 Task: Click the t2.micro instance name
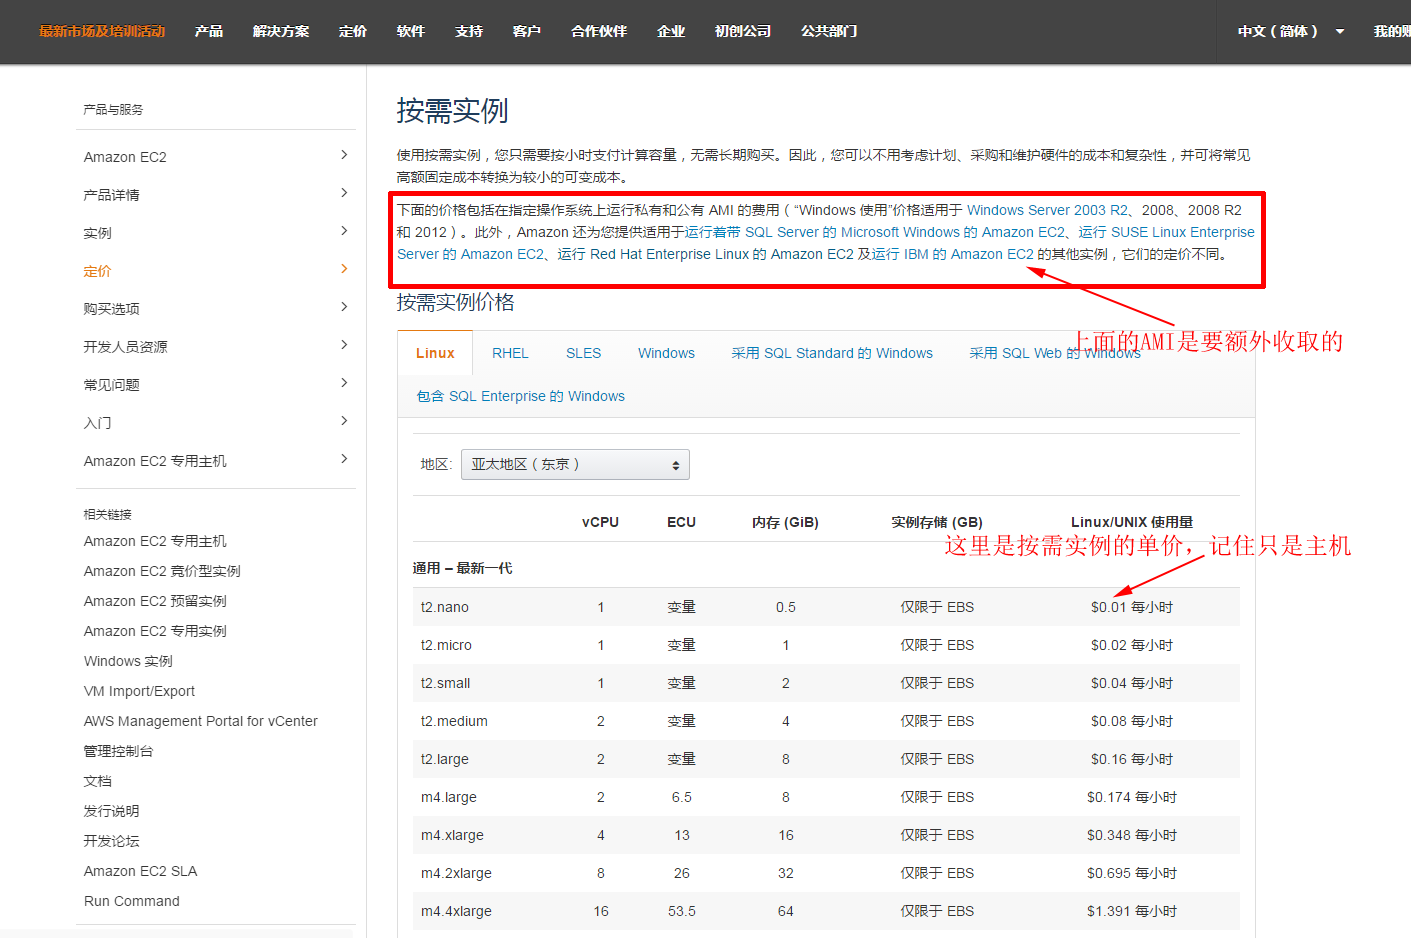[446, 645]
